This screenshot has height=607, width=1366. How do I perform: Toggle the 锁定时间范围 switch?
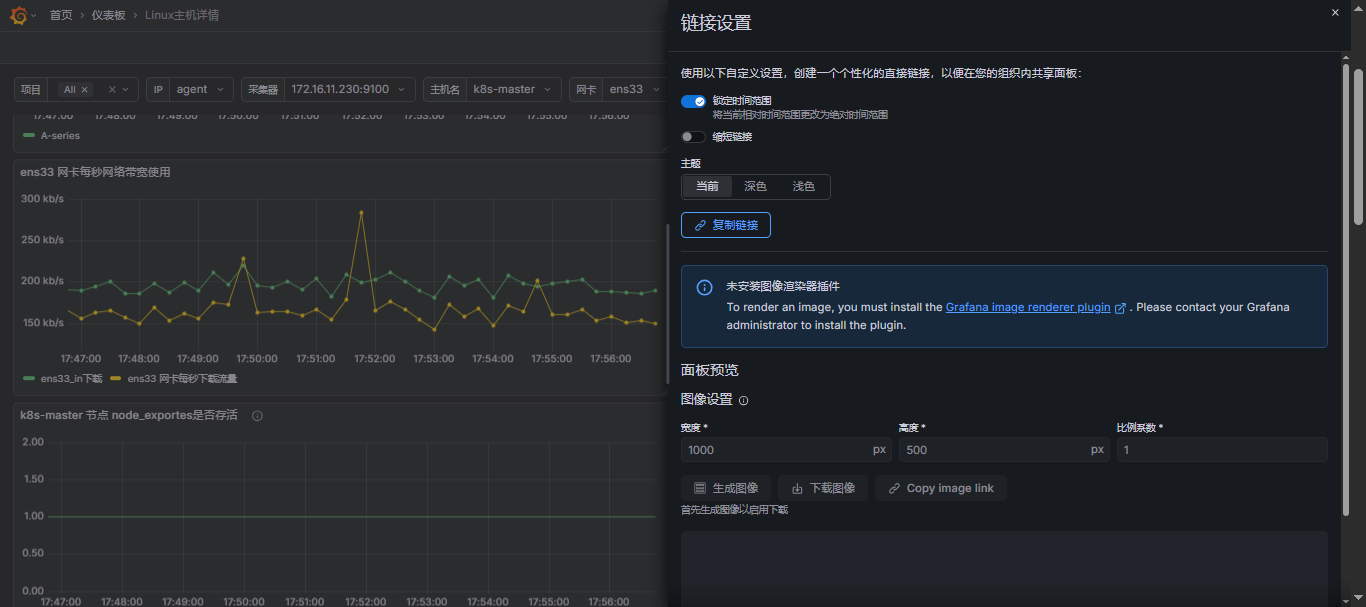(x=694, y=101)
